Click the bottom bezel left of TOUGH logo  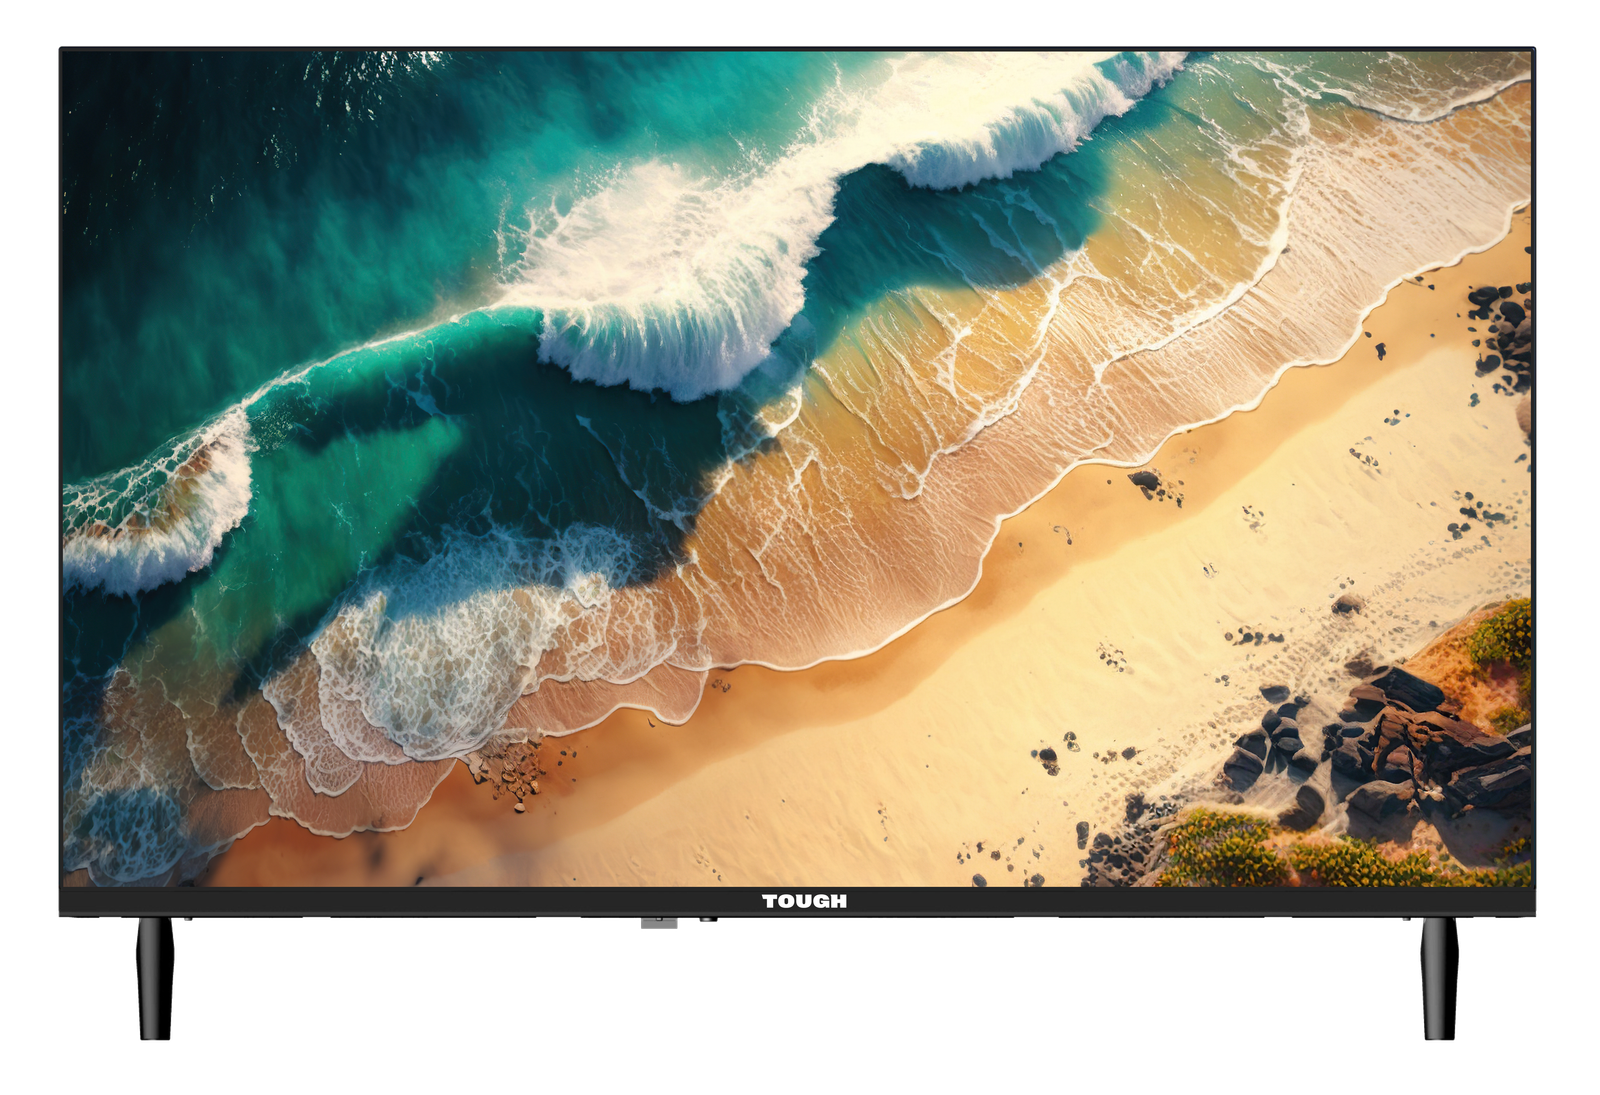400,901
